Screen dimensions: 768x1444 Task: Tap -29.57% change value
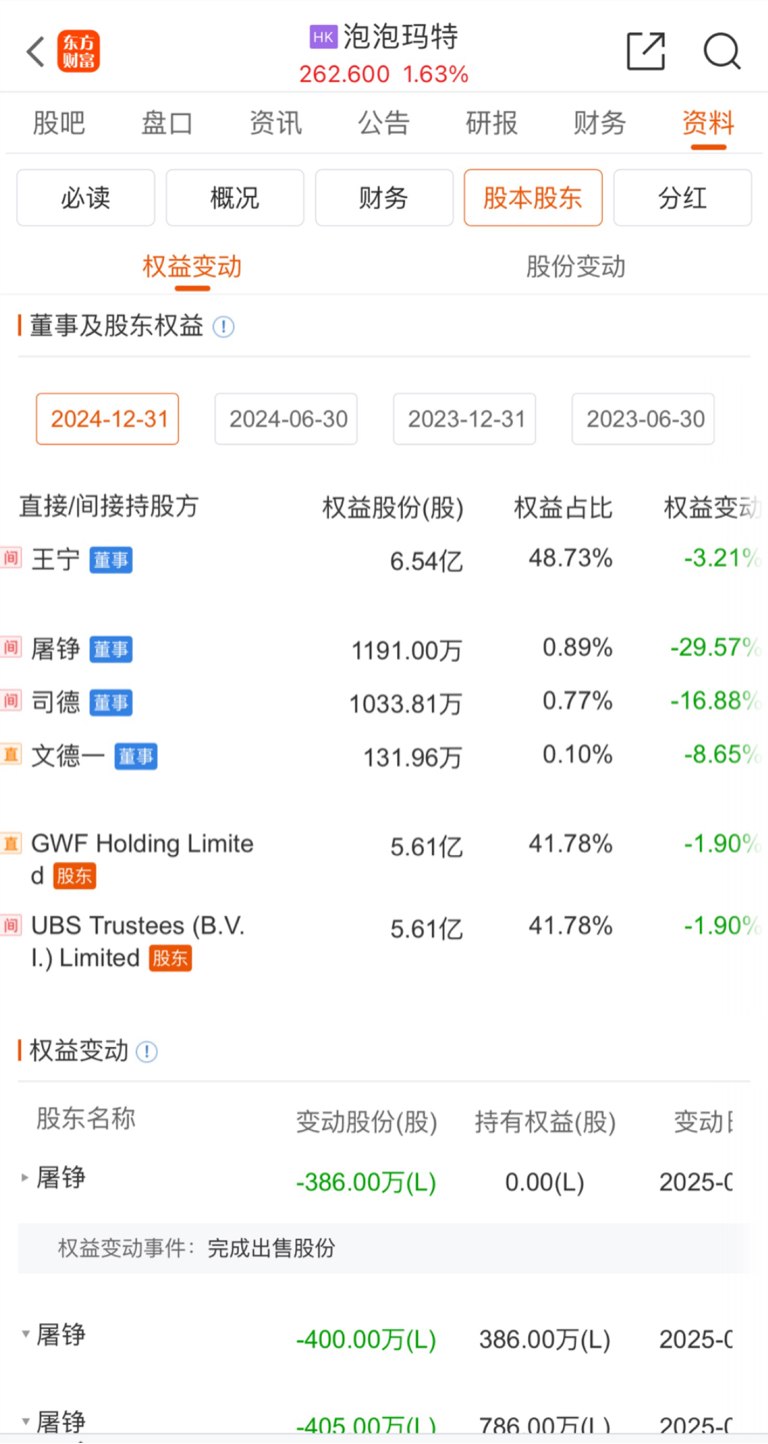715,648
